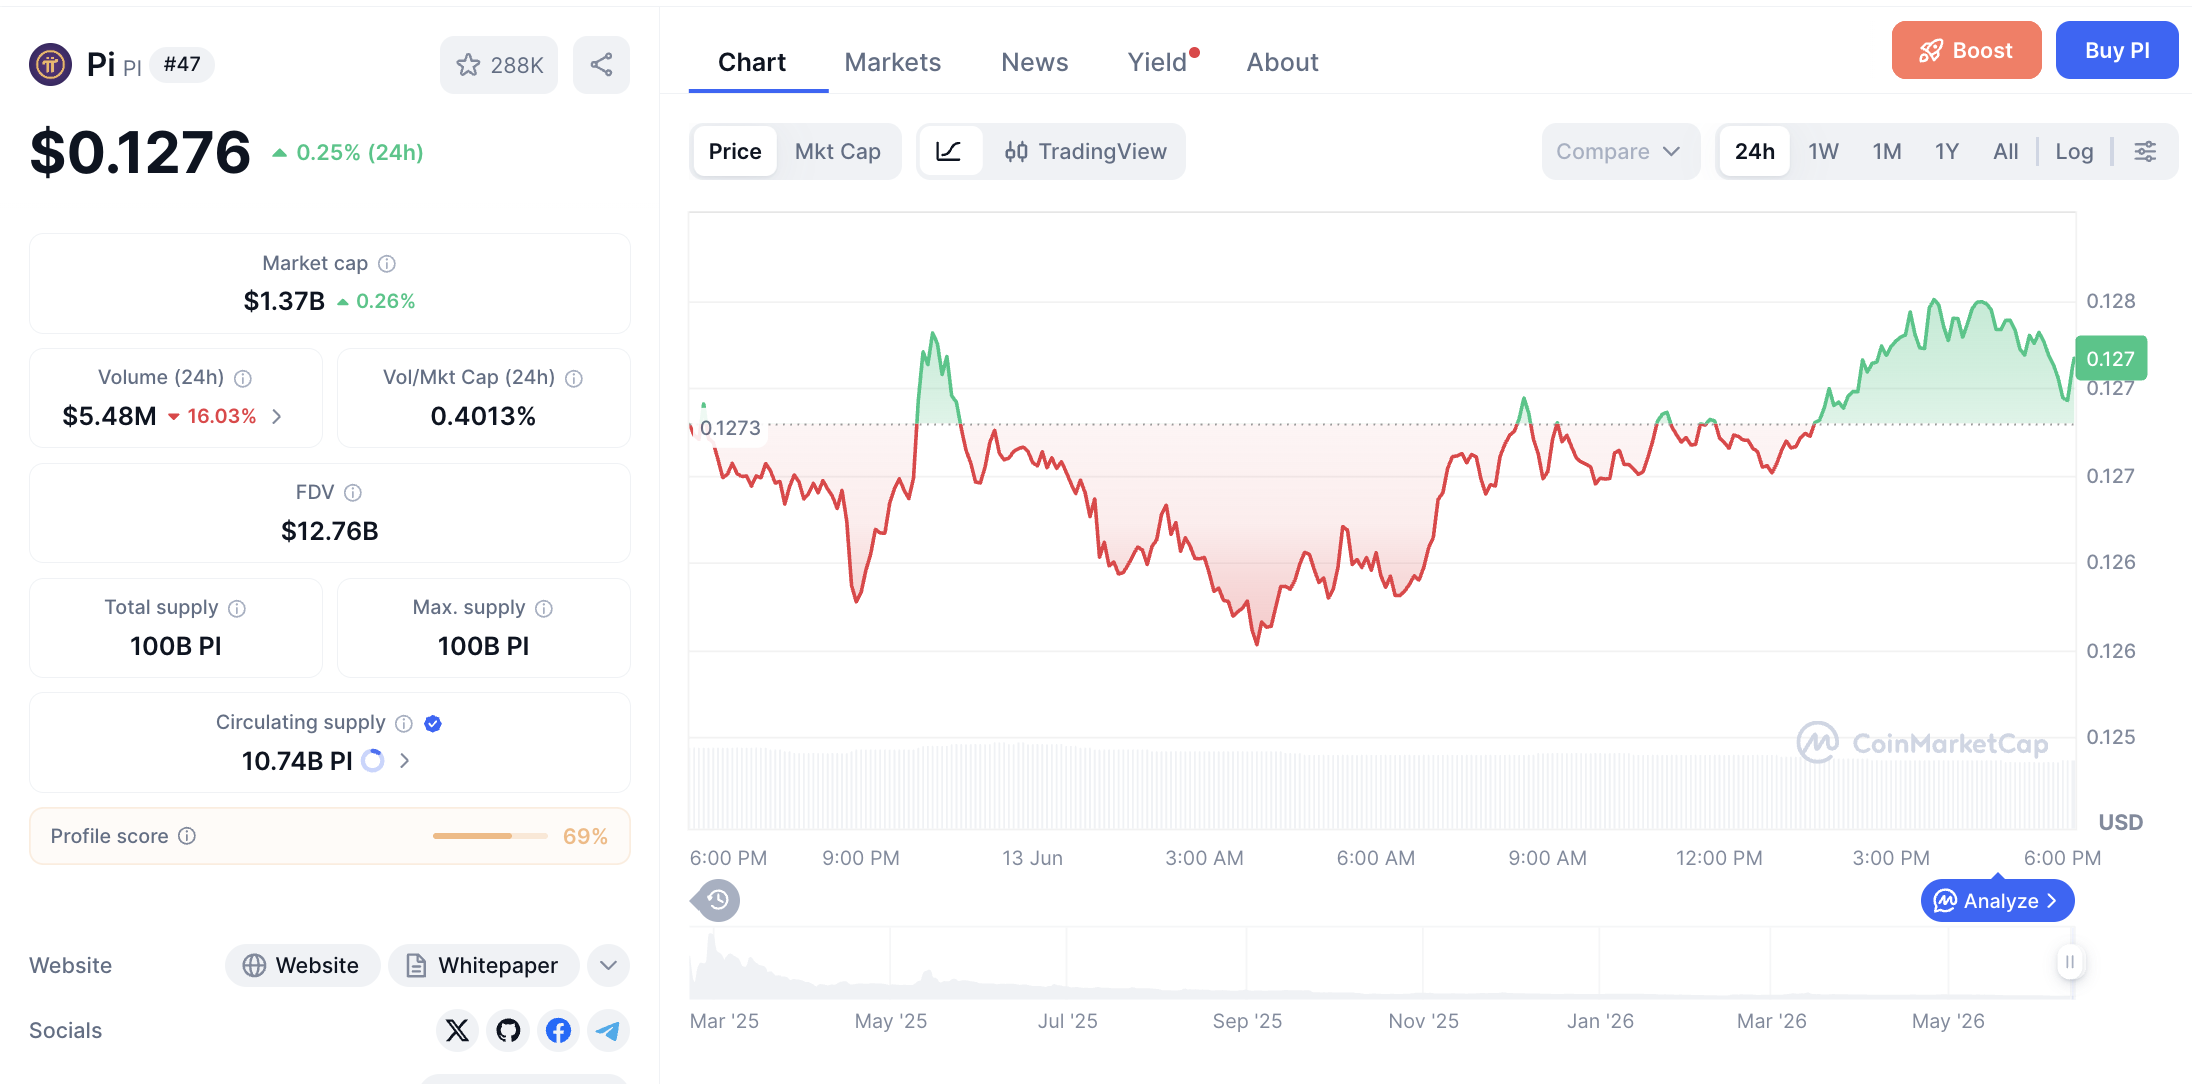Open the X (Twitter) social link
Viewport: 2192px width, 1084px height.
[x=457, y=1030]
